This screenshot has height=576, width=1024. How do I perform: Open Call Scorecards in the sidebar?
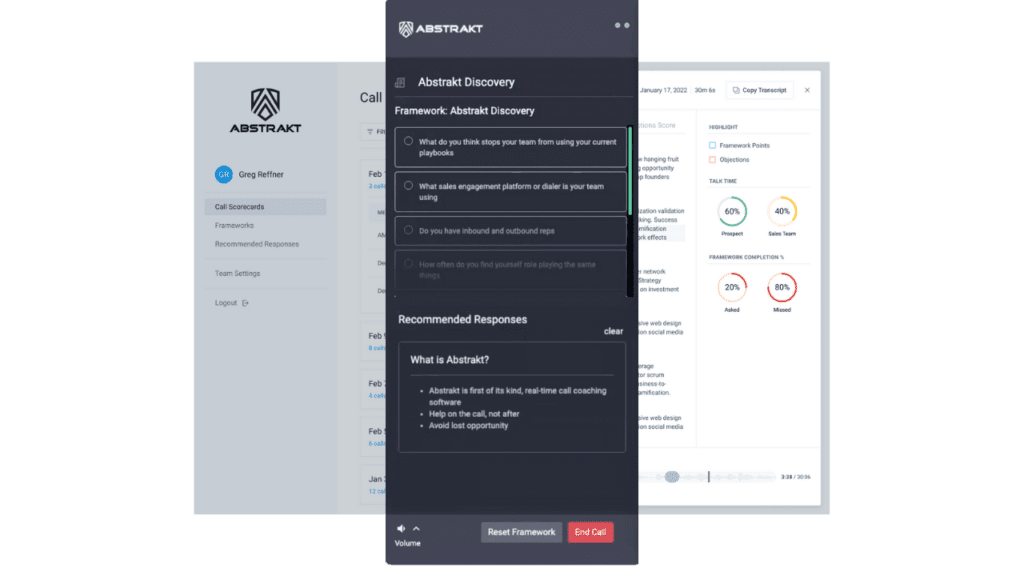265,206
